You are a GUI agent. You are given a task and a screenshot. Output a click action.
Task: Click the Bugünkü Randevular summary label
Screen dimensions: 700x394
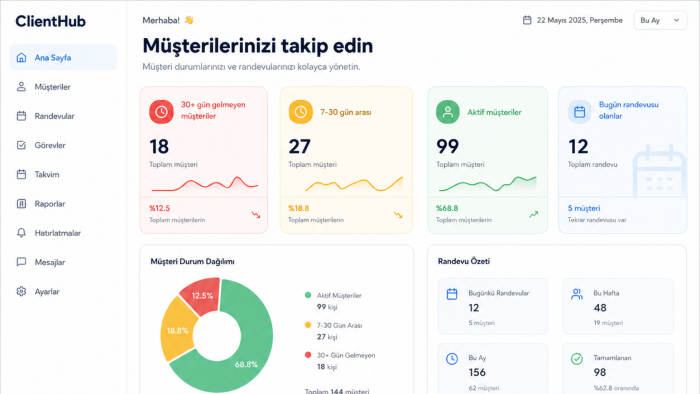pyautogui.click(x=498, y=293)
